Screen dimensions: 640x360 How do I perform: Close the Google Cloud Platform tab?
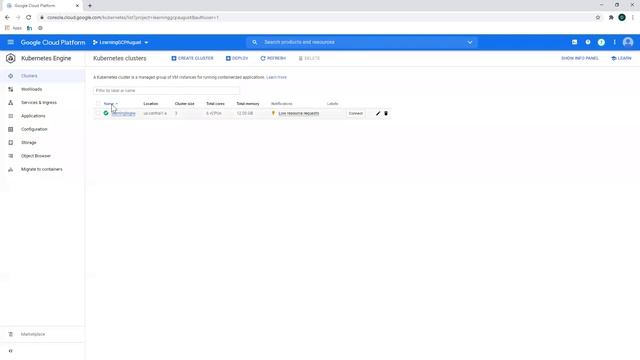77,6
